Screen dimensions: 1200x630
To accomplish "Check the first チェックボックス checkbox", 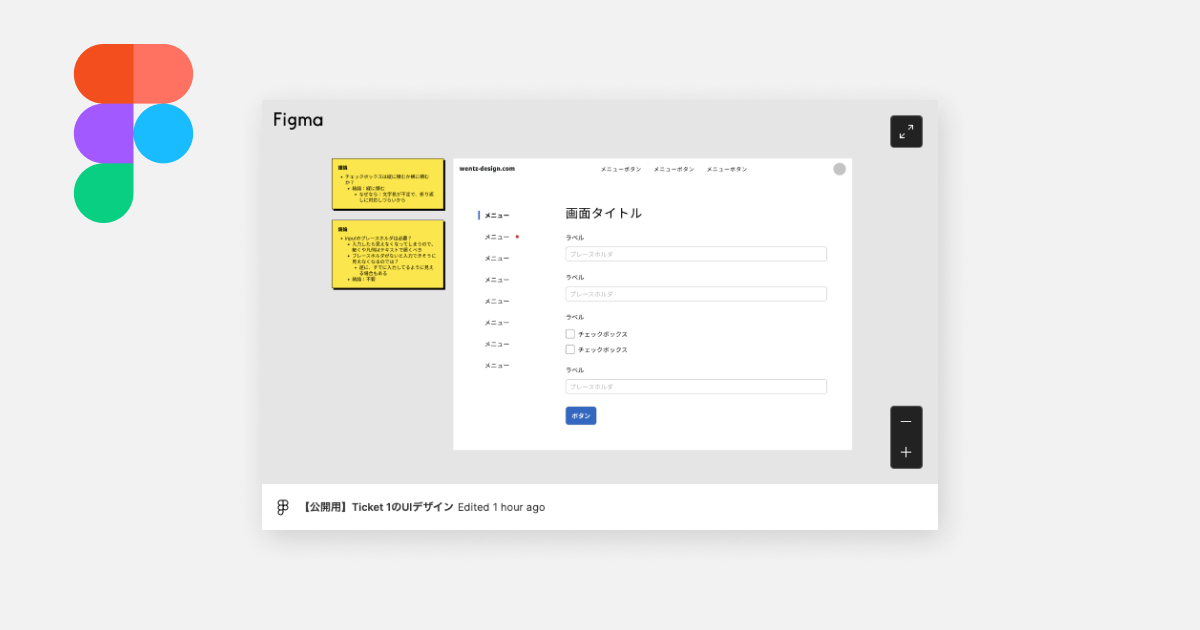I will pos(570,334).
